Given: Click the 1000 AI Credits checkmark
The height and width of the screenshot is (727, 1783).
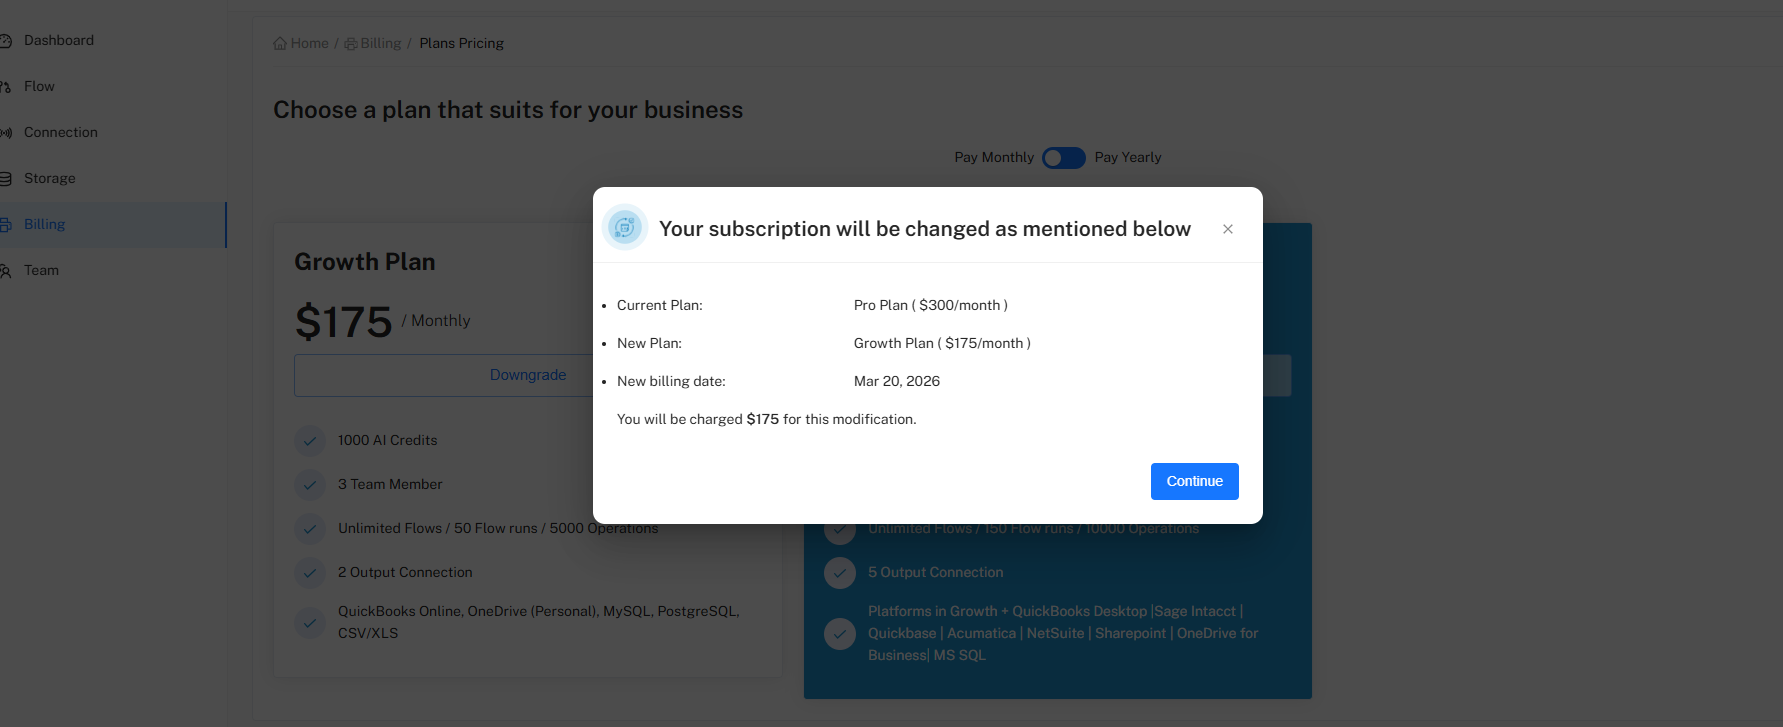Looking at the screenshot, I should coord(310,440).
